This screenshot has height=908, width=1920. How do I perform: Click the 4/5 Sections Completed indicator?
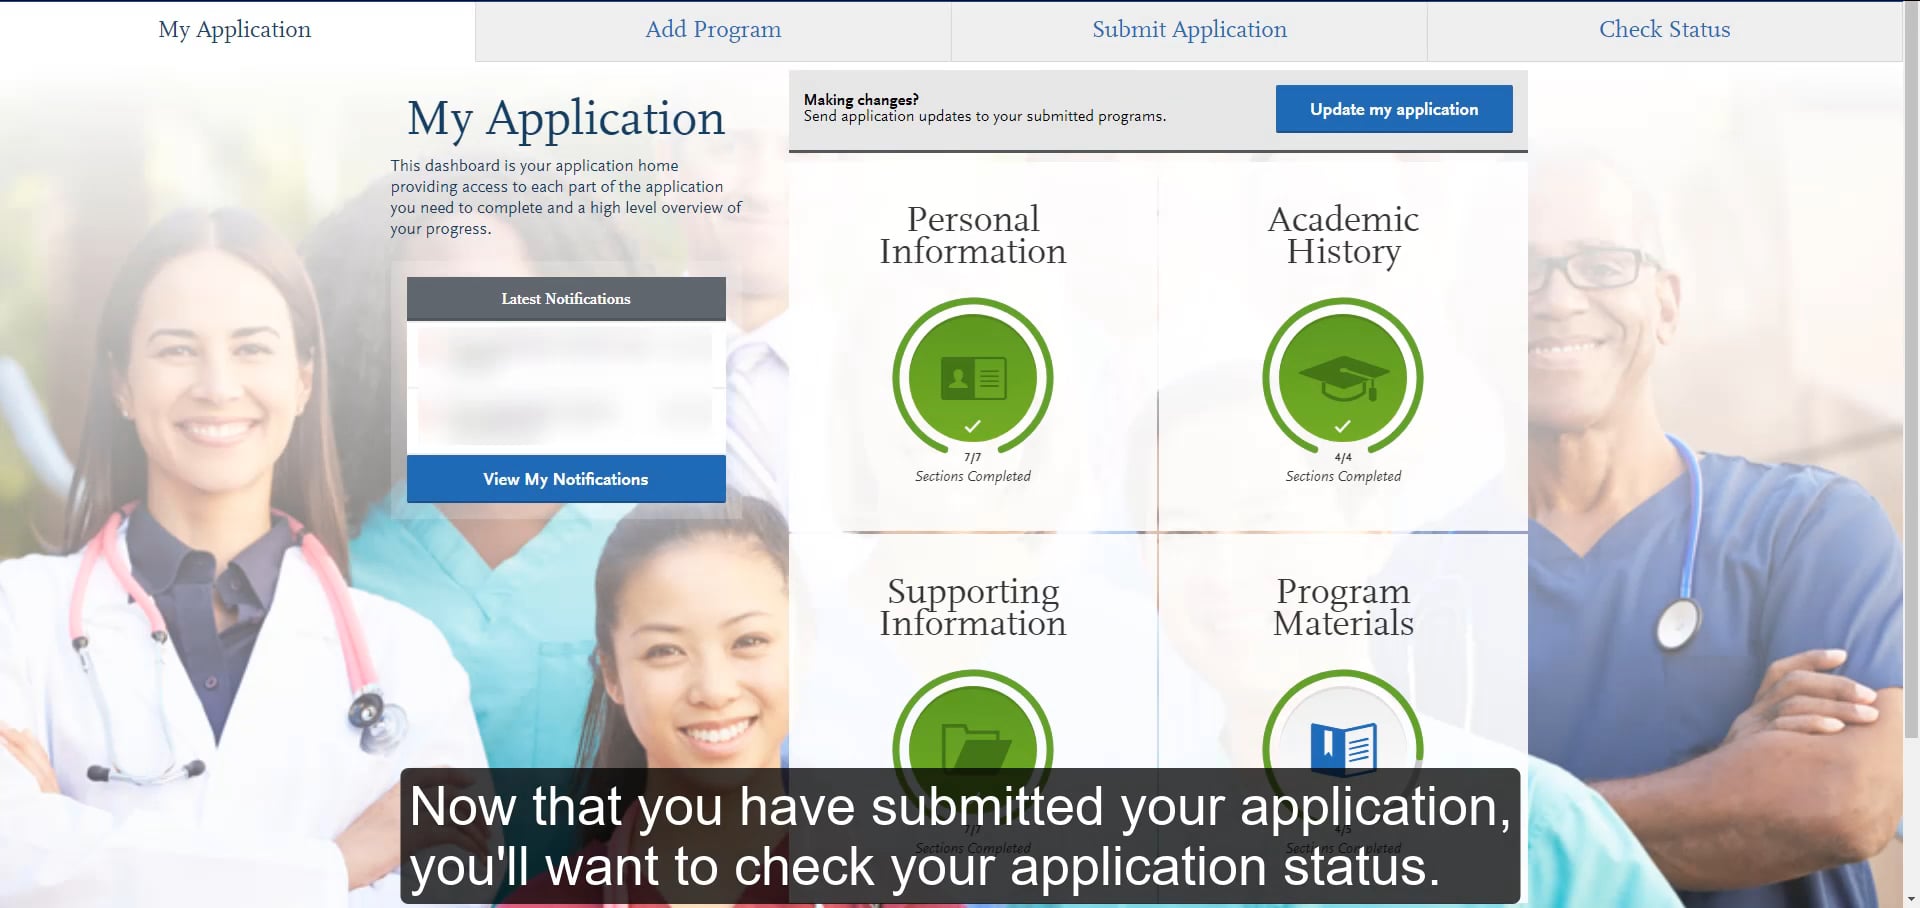[1343, 838]
